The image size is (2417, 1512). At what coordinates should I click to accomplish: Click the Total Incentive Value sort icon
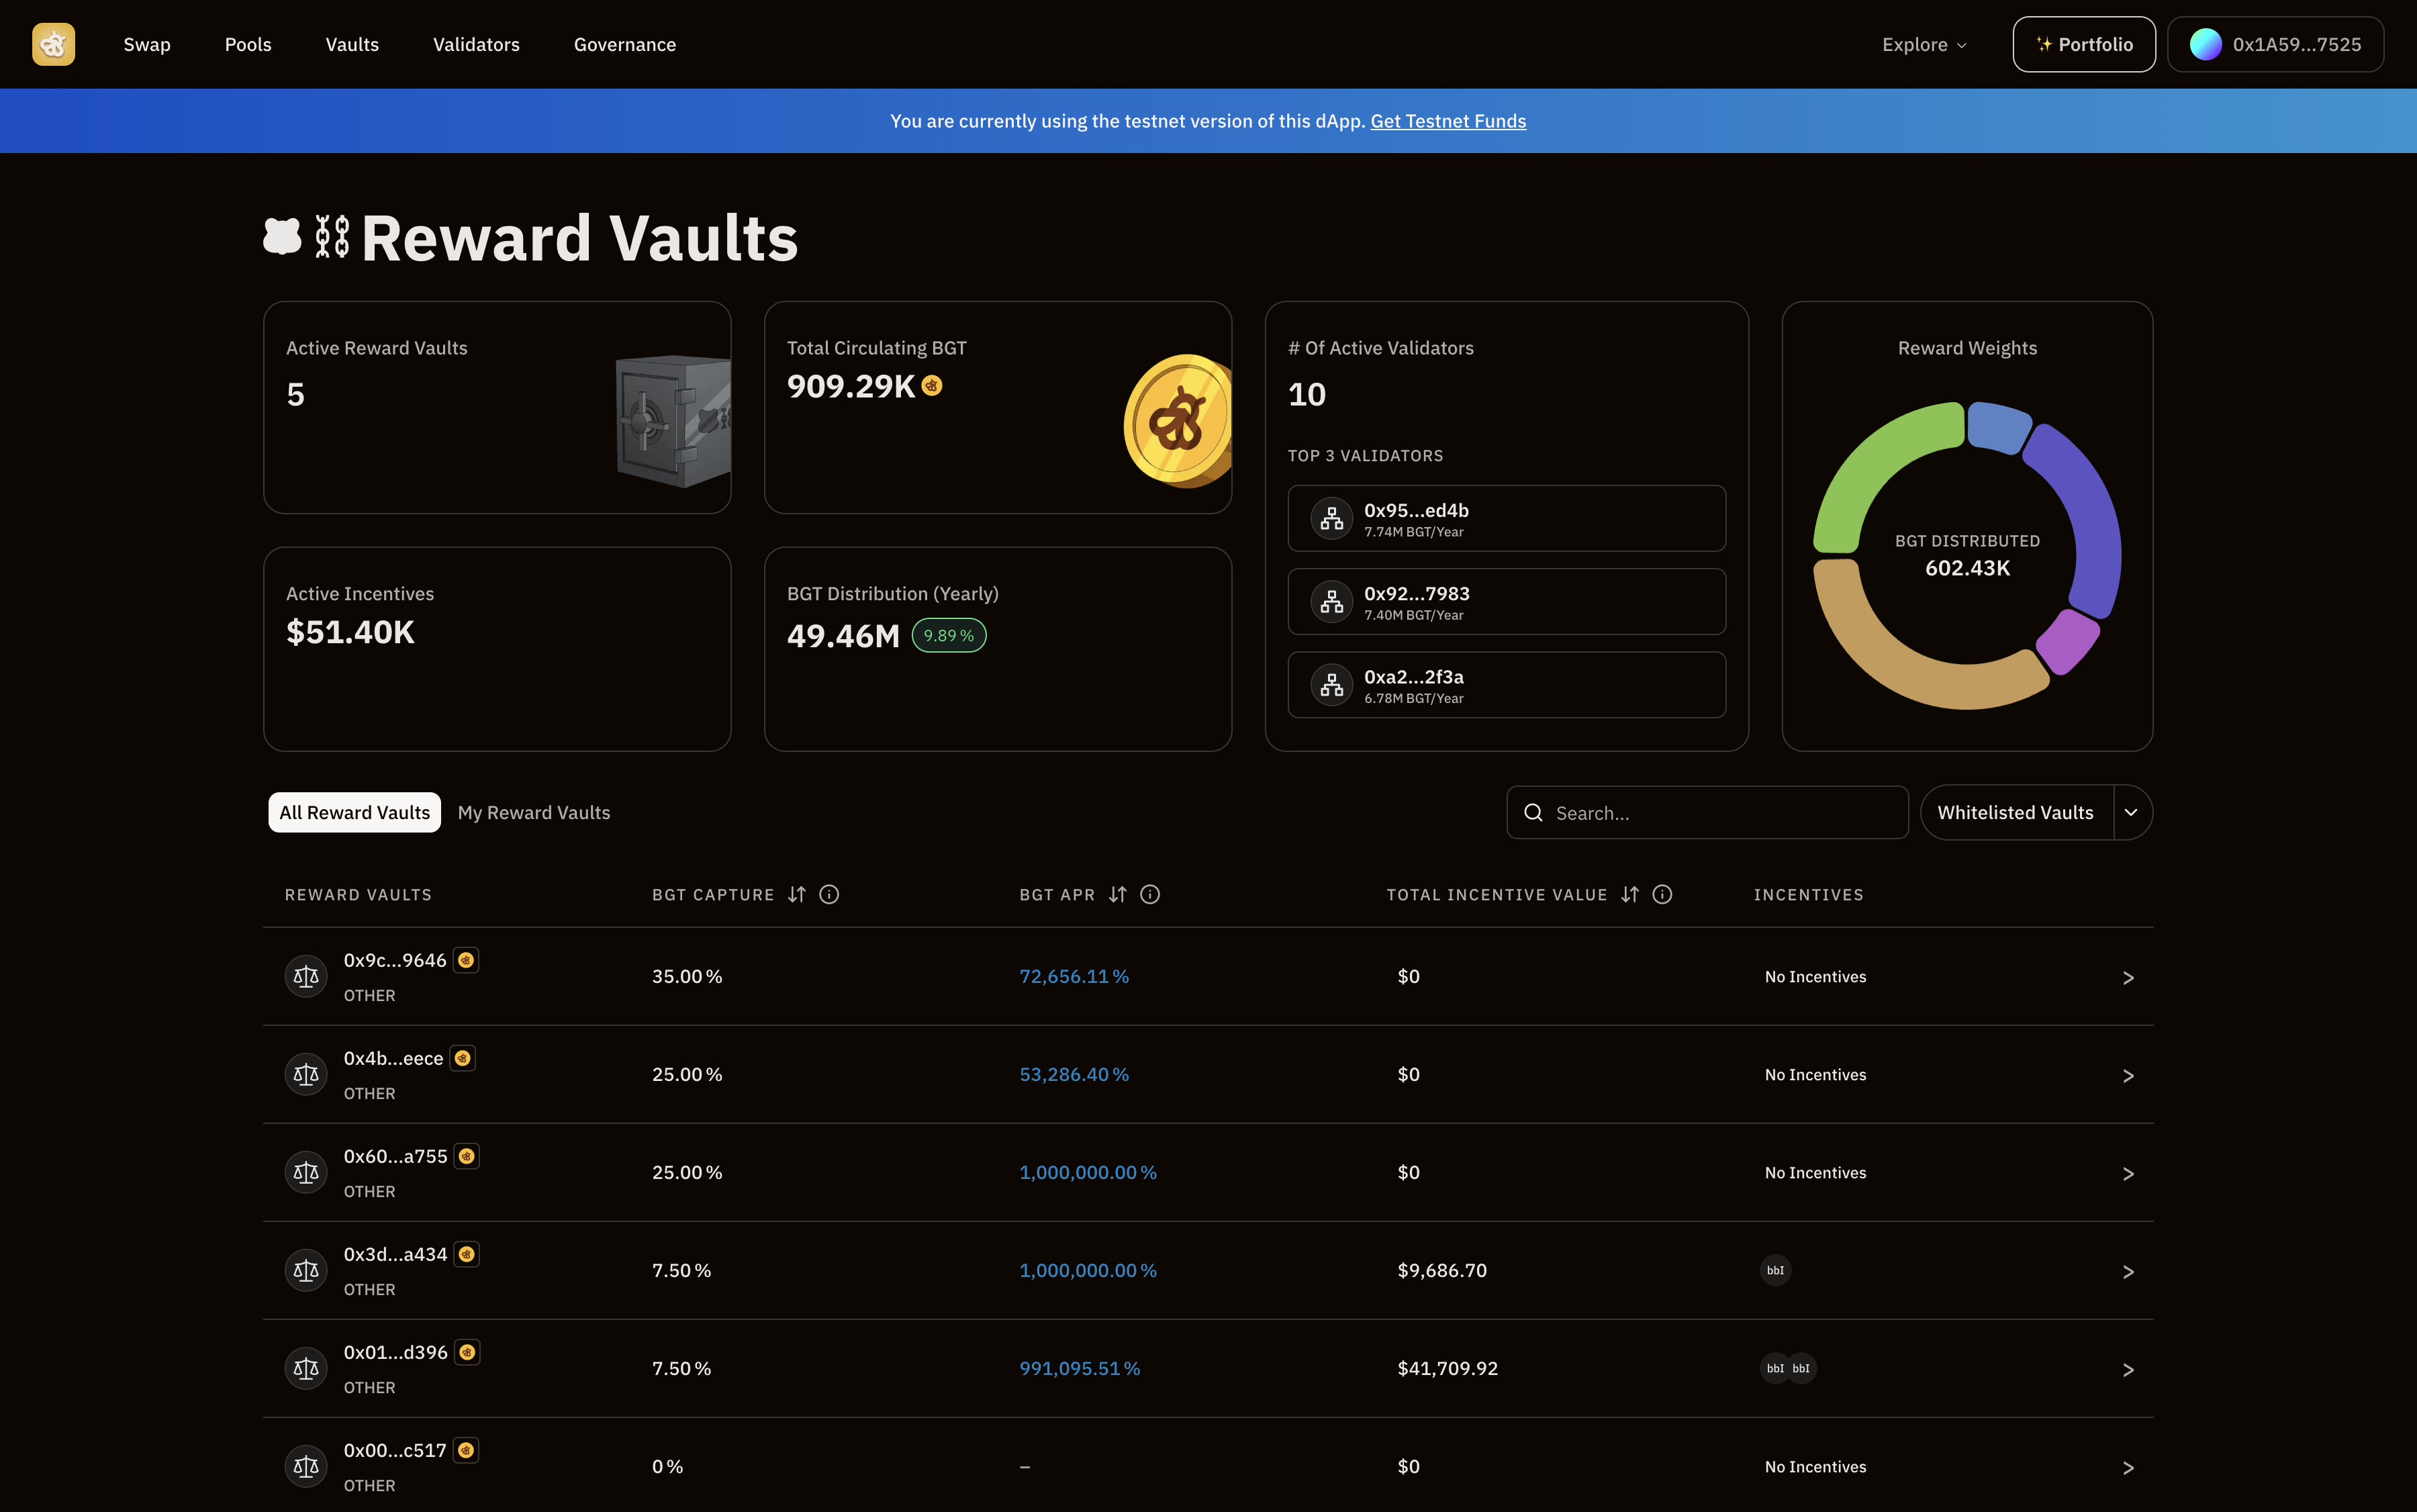pyautogui.click(x=1628, y=894)
